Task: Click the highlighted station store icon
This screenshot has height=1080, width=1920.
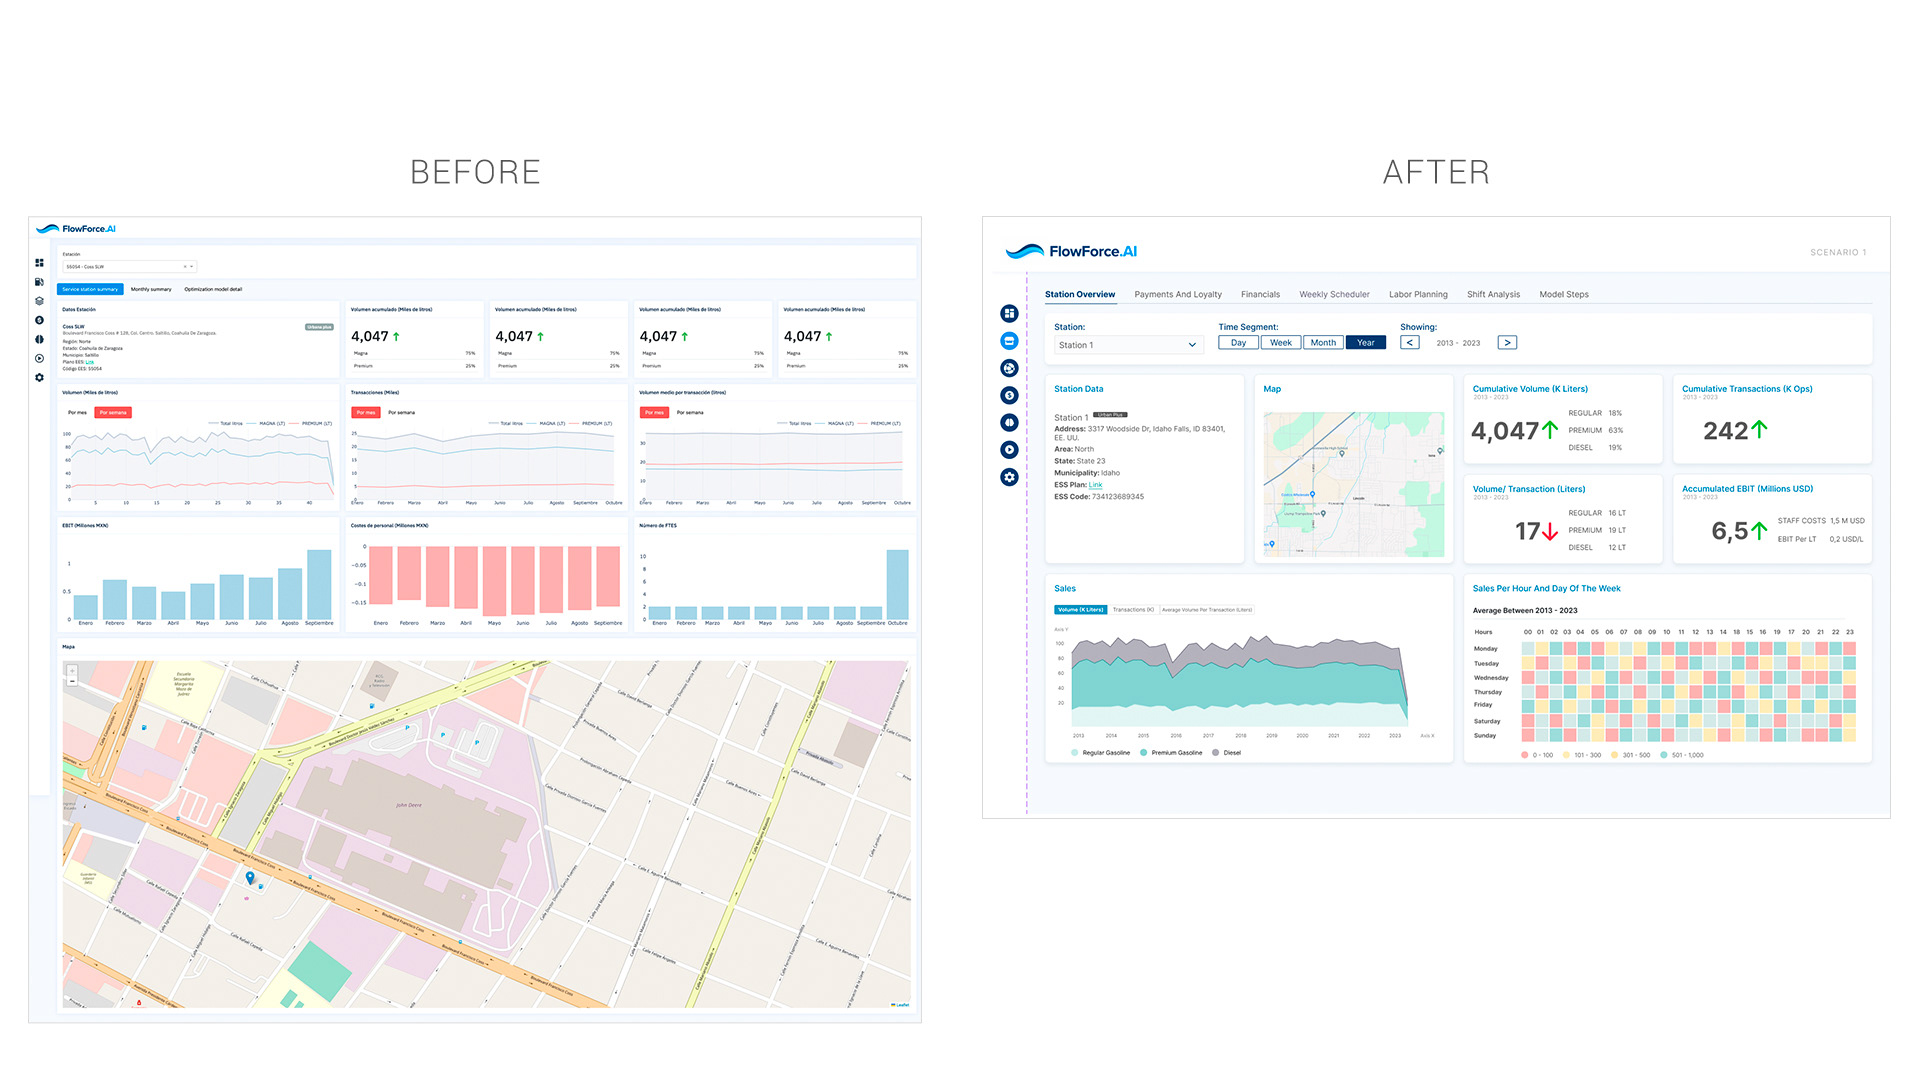Action: tap(1009, 341)
